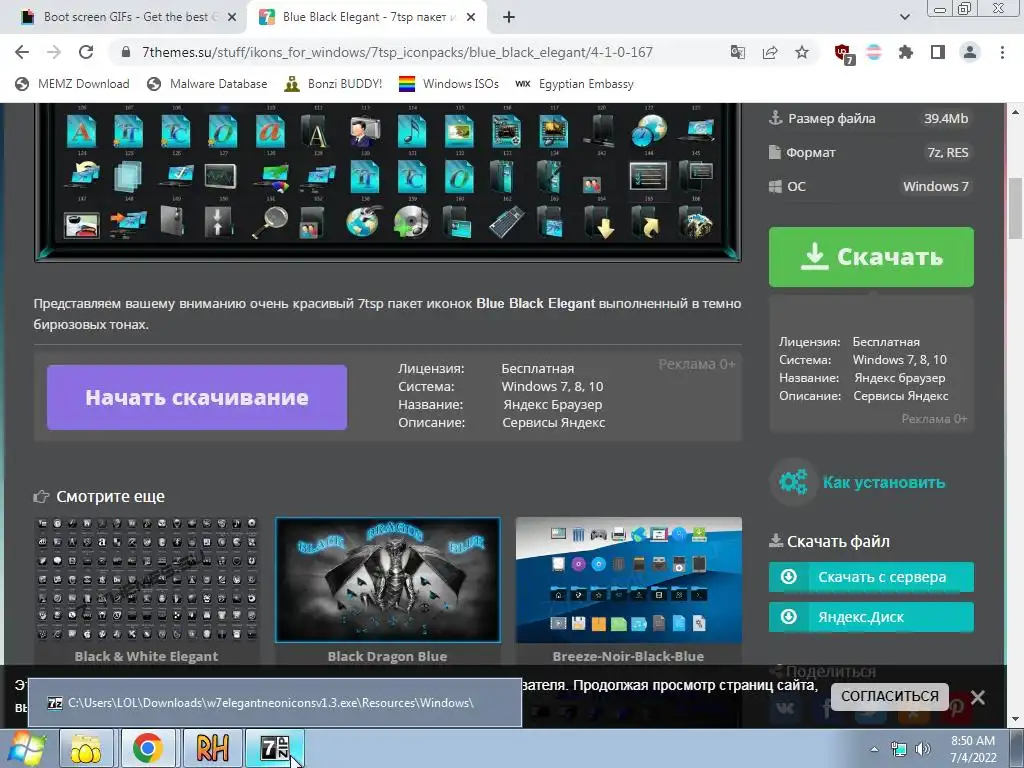Open the Bonzi BUDDY! bookmark
Image resolution: width=1024 pixels, height=768 pixels.
(333, 84)
